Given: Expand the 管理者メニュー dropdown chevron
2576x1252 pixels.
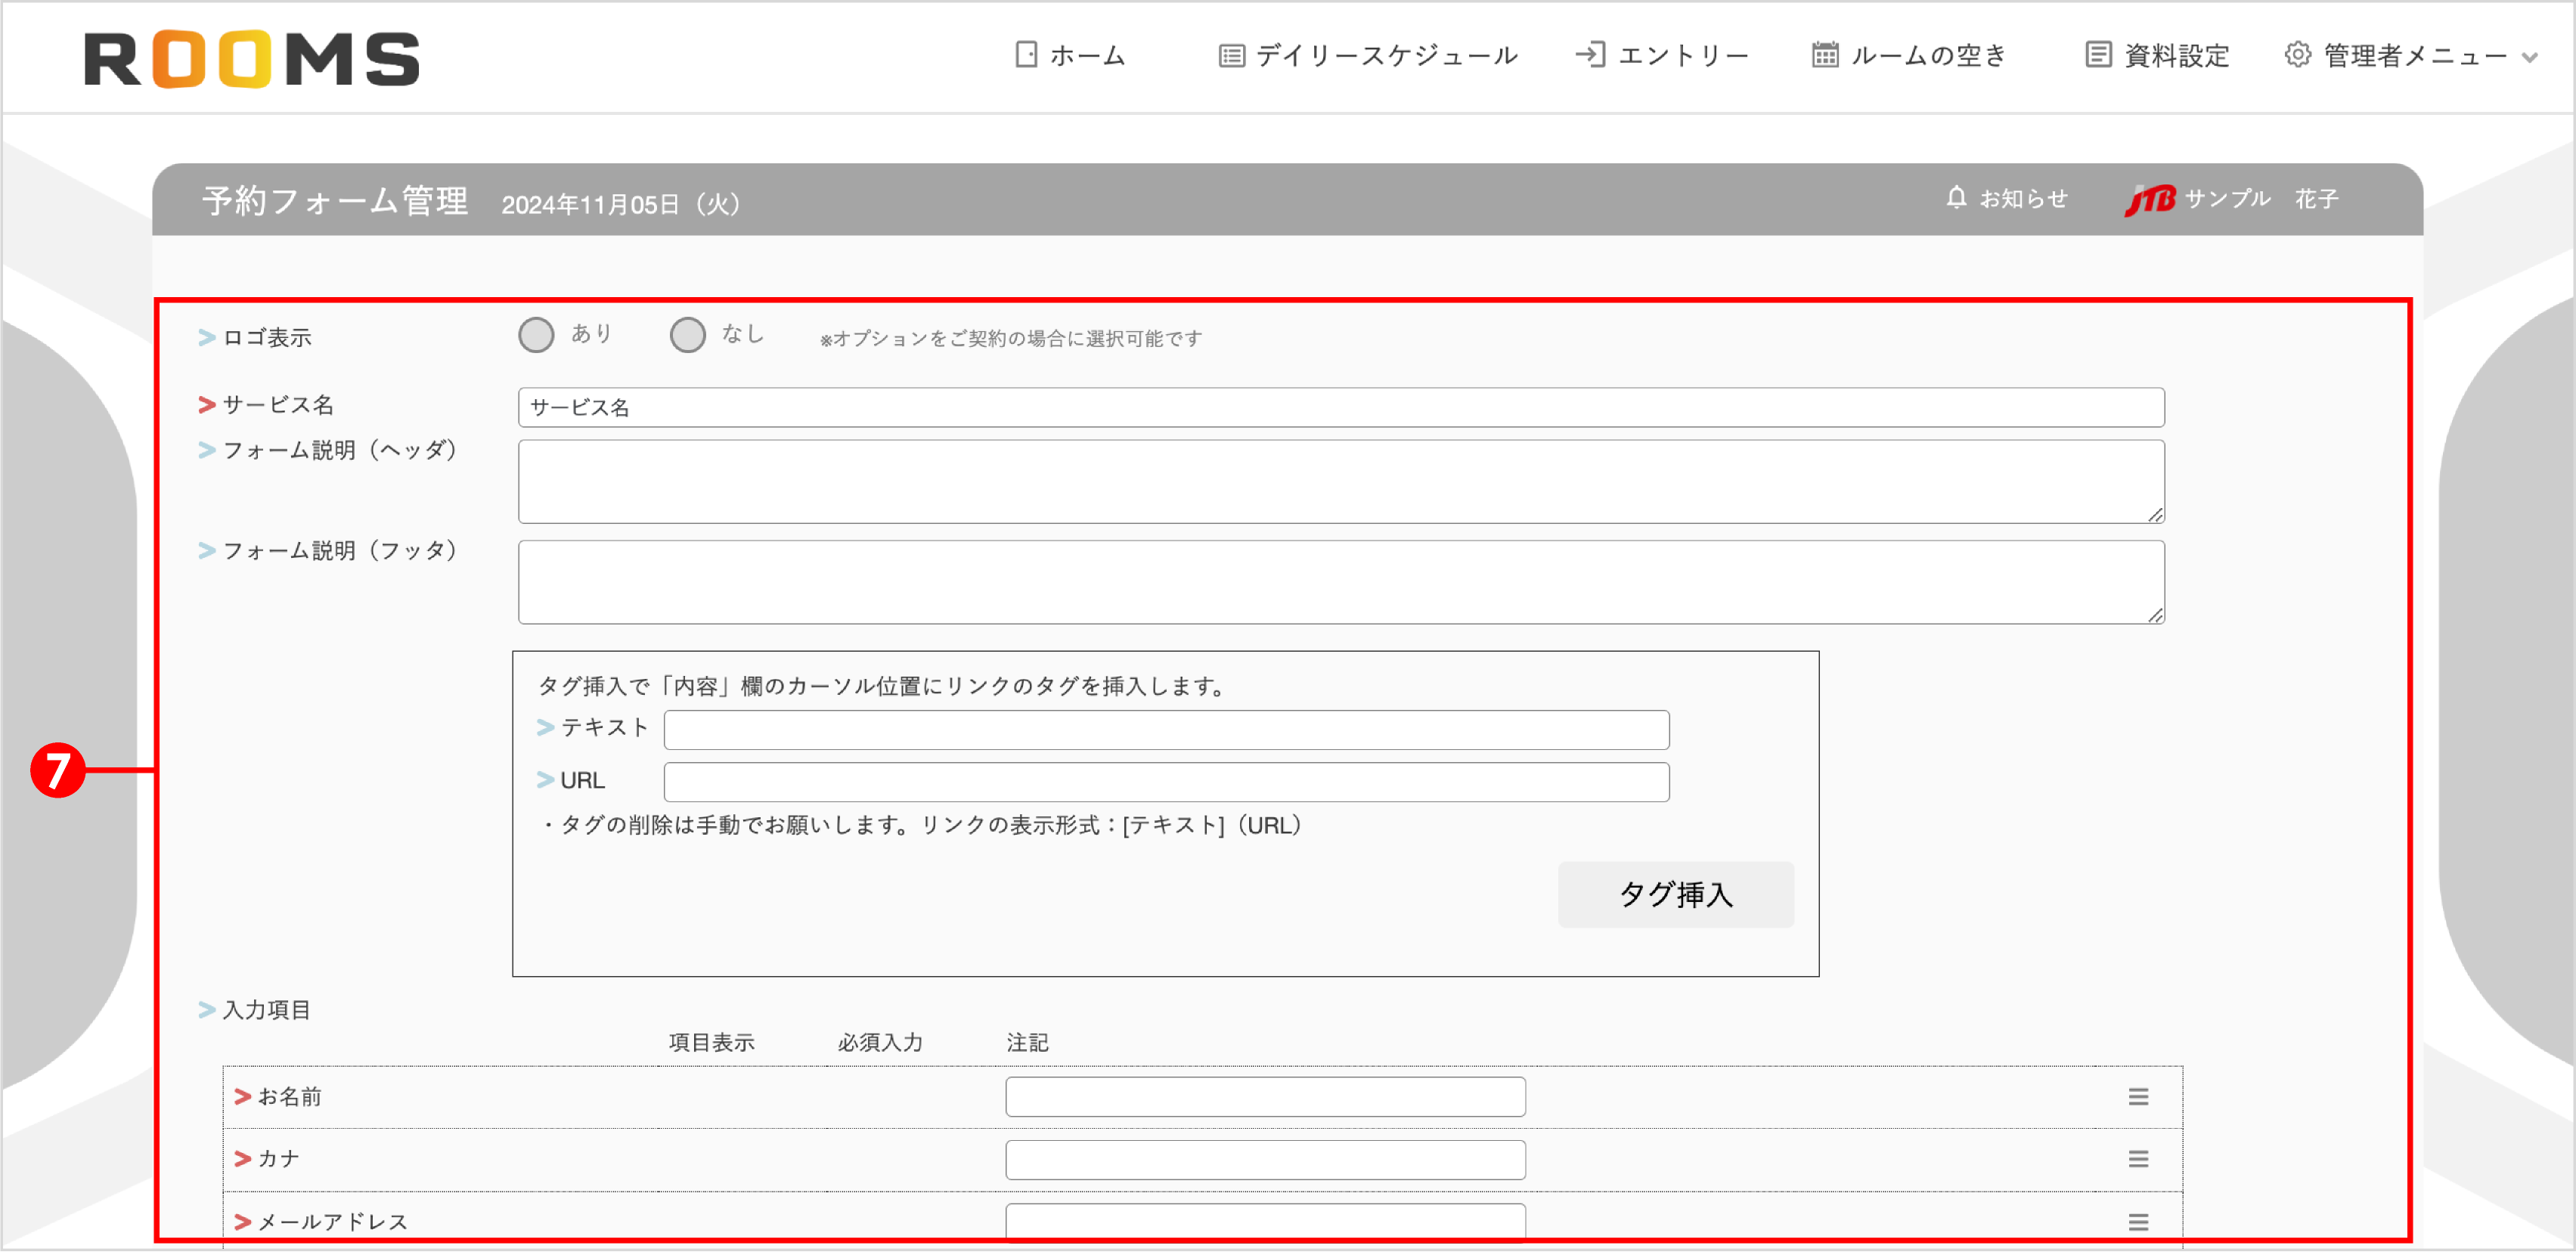Looking at the screenshot, I should pos(2528,58).
